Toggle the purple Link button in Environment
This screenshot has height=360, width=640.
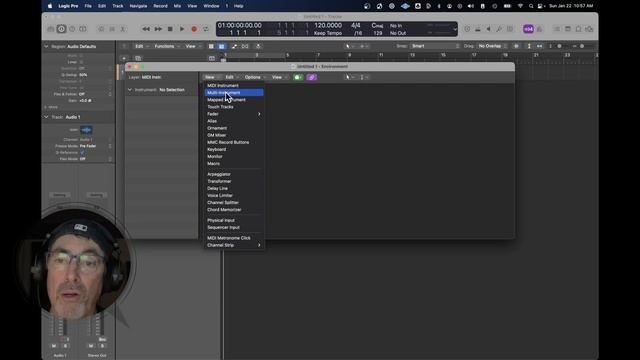[311, 77]
